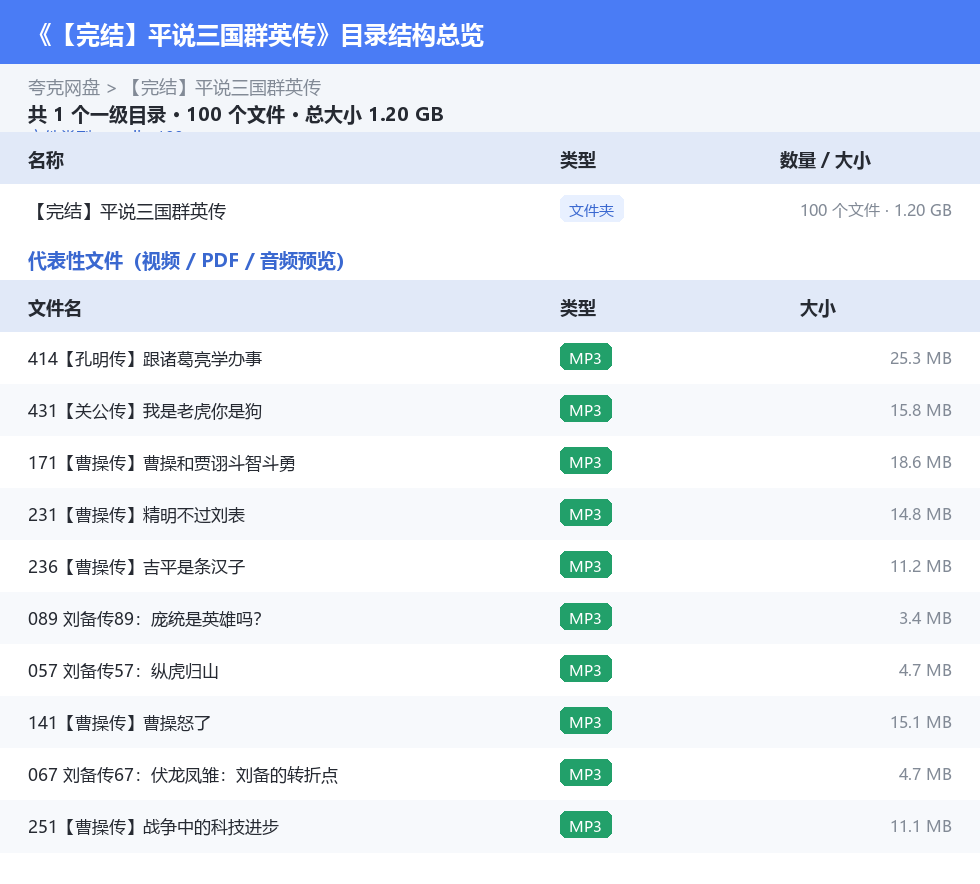The width and height of the screenshot is (980, 884).
Task: Select file 089 刘备传89：庞统是英雄吗？
Action: (x=145, y=618)
